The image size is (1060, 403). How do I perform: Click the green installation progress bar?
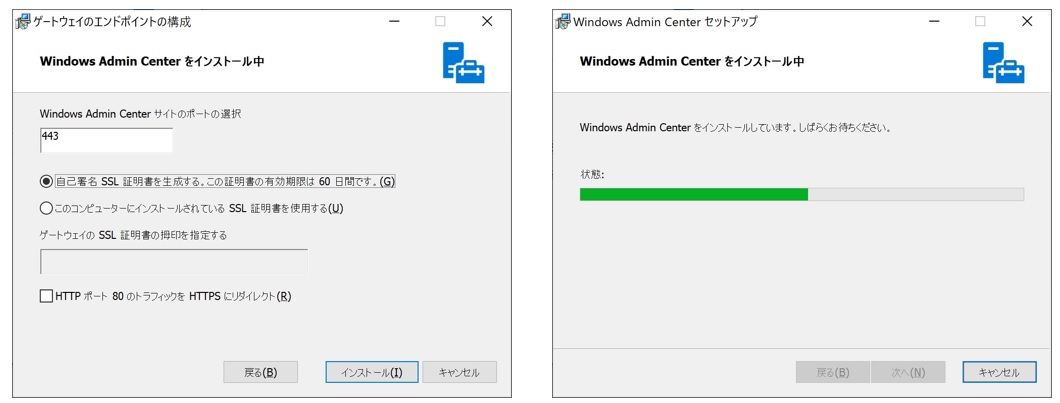694,194
